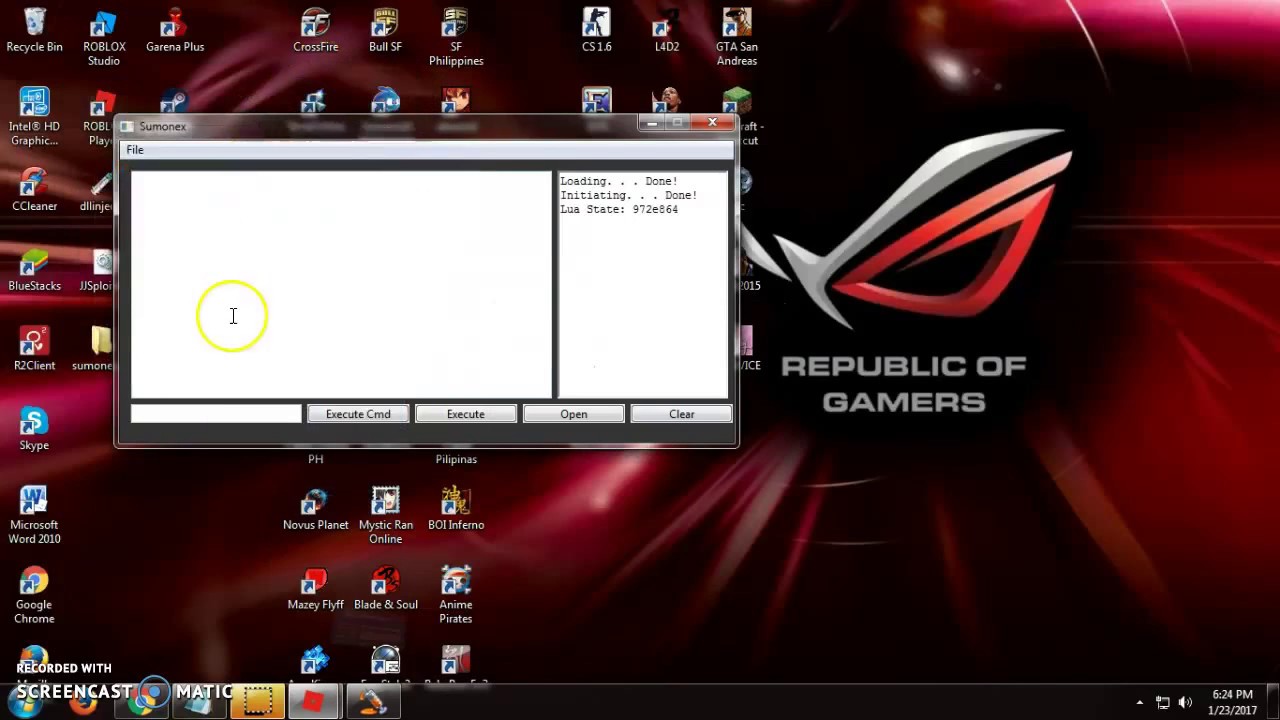The height and width of the screenshot is (720, 1280).
Task: Select the Intel HD Graphics desktop icon
Action: tap(34, 118)
